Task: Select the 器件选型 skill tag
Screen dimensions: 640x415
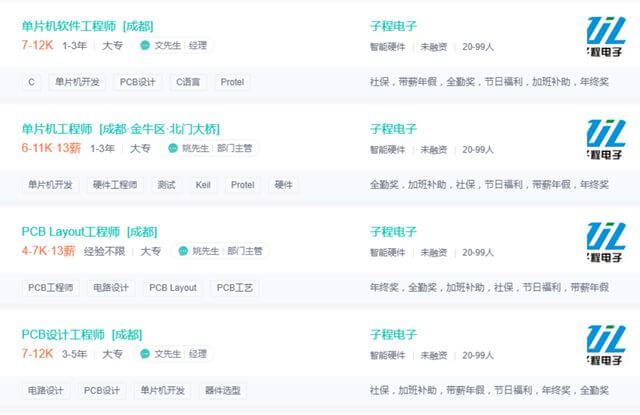Action: [222, 390]
